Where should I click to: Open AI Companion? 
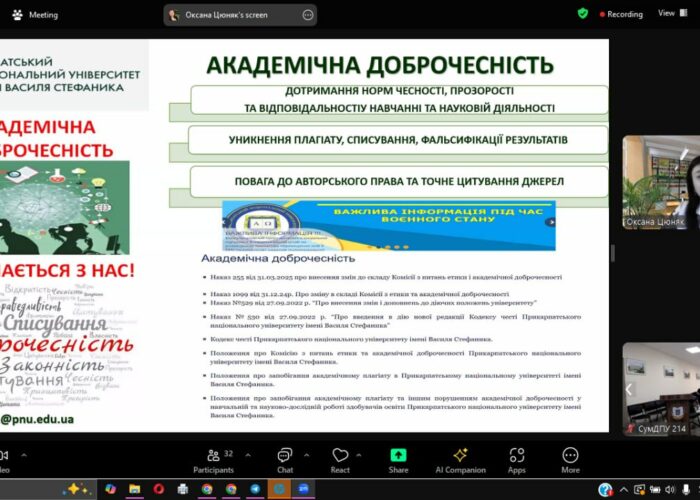click(x=460, y=459)
